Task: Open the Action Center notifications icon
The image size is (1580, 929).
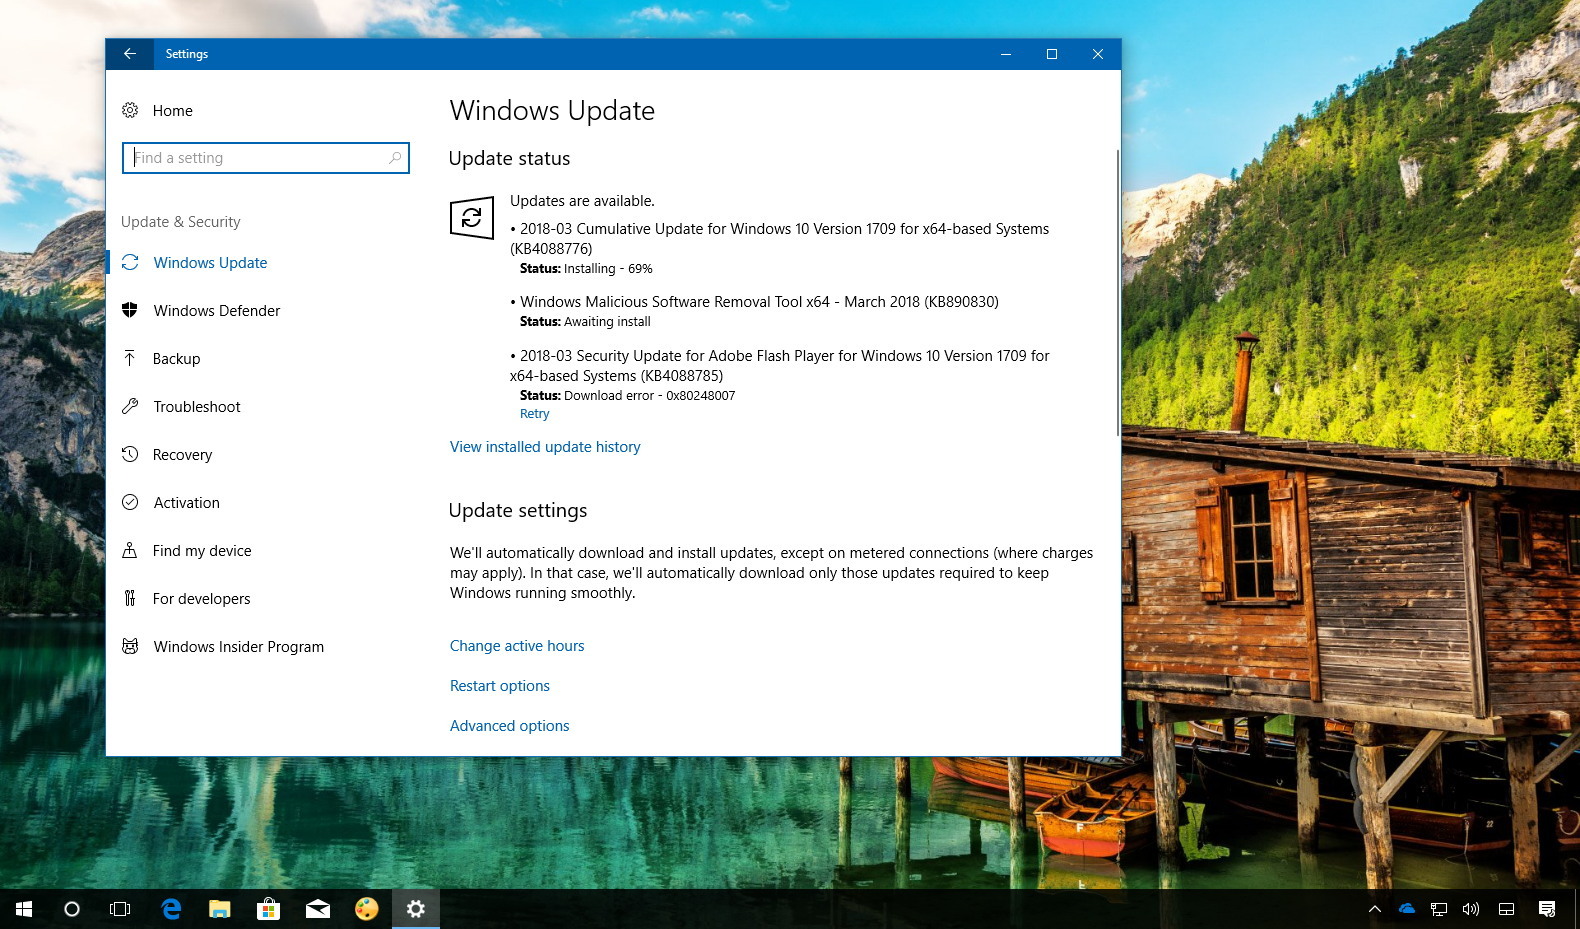Action: point(1547,909)
